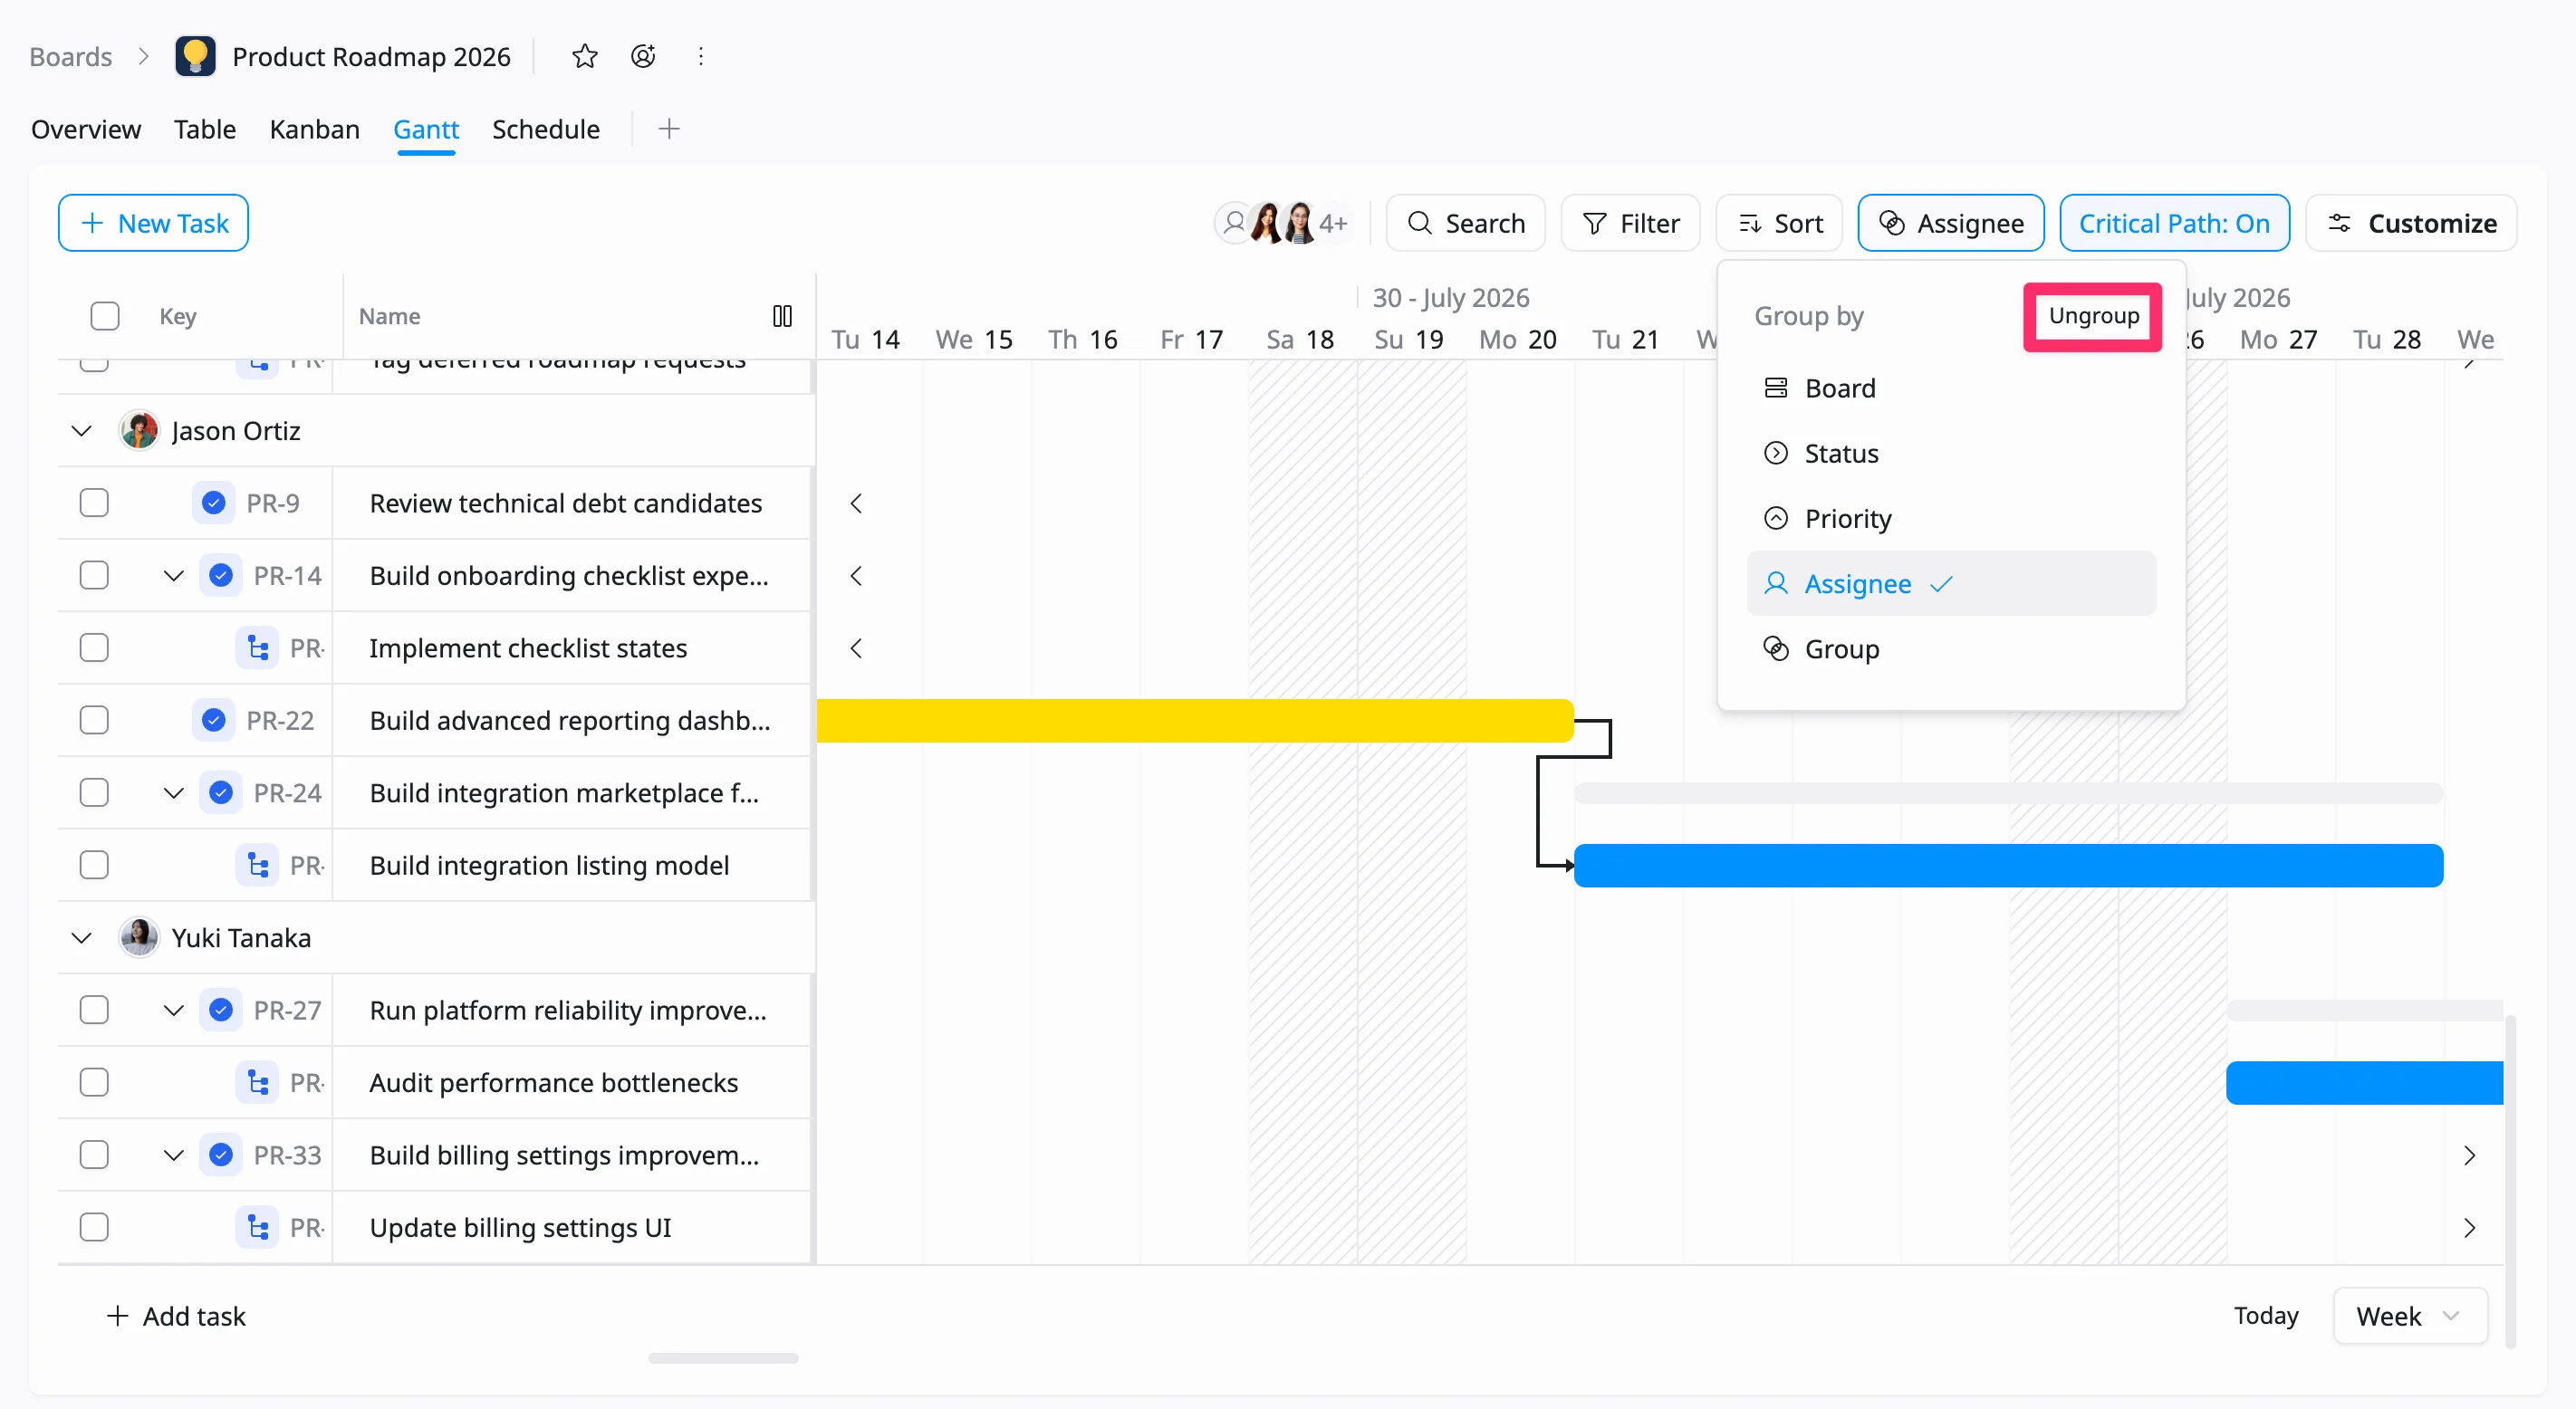Image resolution: width=2576 pixels, height=1409 pixels.
Task: Click blue bar for Audit performance bottlenecks
Action: (2364, 1082)
